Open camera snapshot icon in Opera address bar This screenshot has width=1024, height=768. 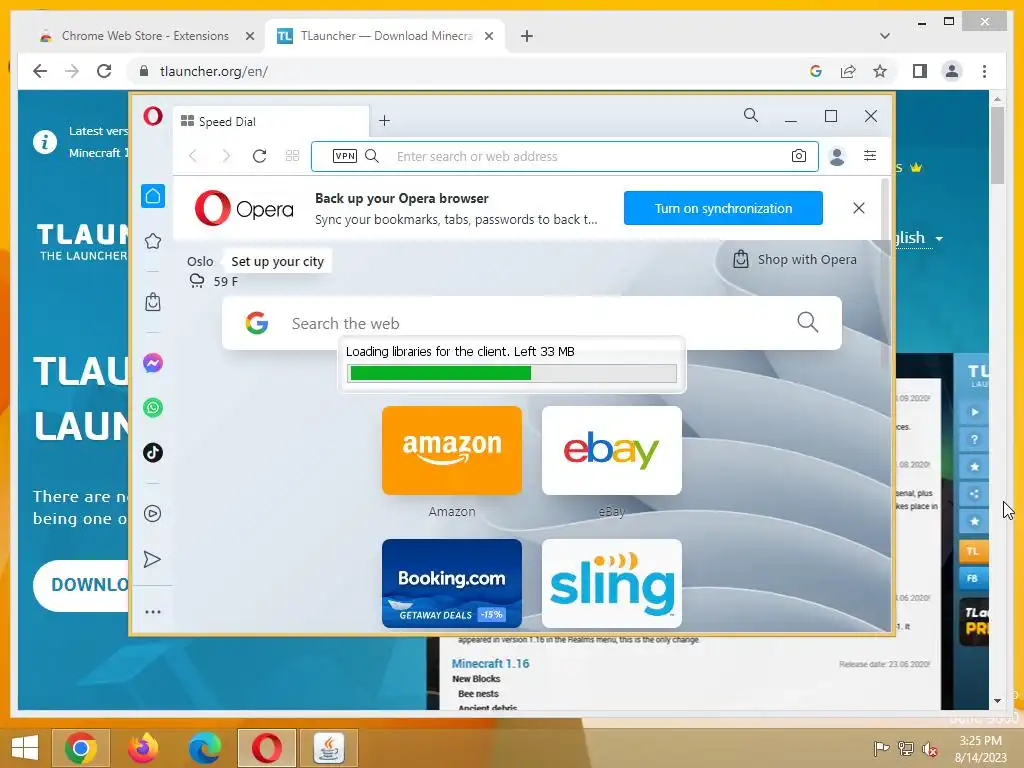[x=799, y=155]
